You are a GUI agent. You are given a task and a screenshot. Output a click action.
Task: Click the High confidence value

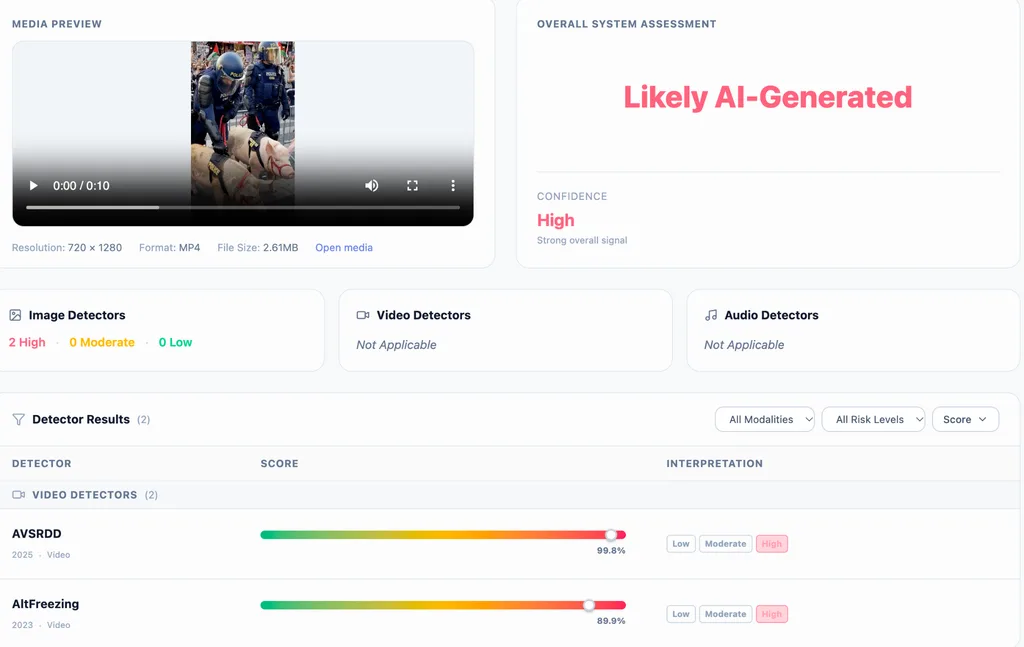556,221
